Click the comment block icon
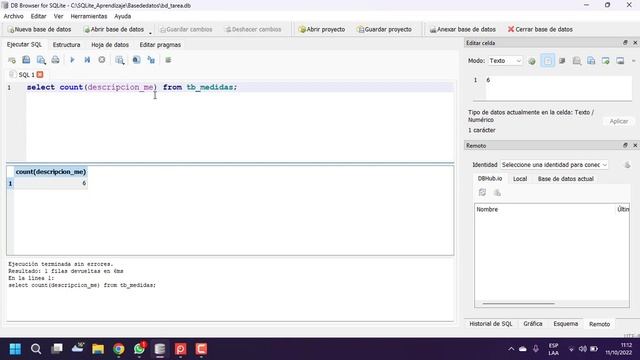Image resolution: width=640 pixels, height=360 pixels. [x=168, y=60]
